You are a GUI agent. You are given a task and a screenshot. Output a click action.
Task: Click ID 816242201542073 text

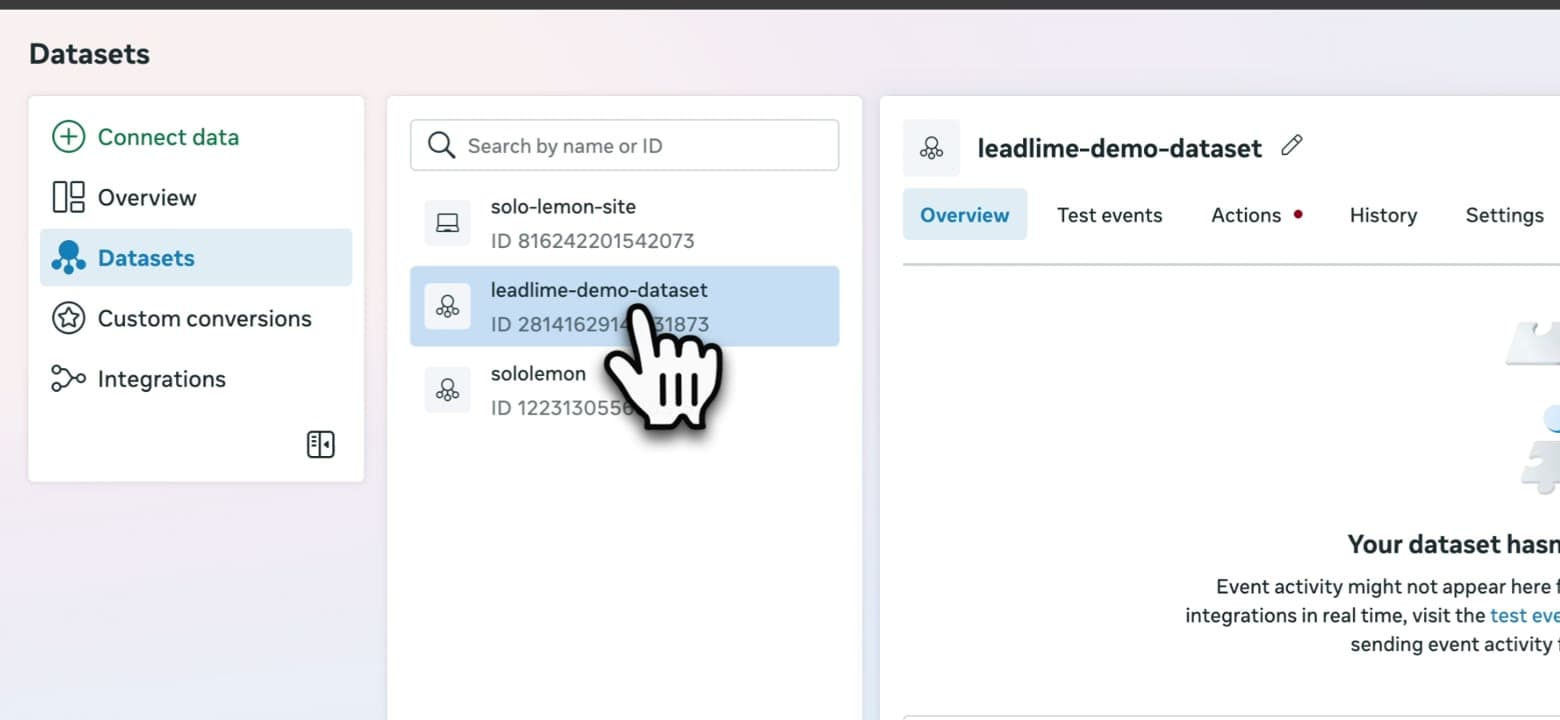592,241
